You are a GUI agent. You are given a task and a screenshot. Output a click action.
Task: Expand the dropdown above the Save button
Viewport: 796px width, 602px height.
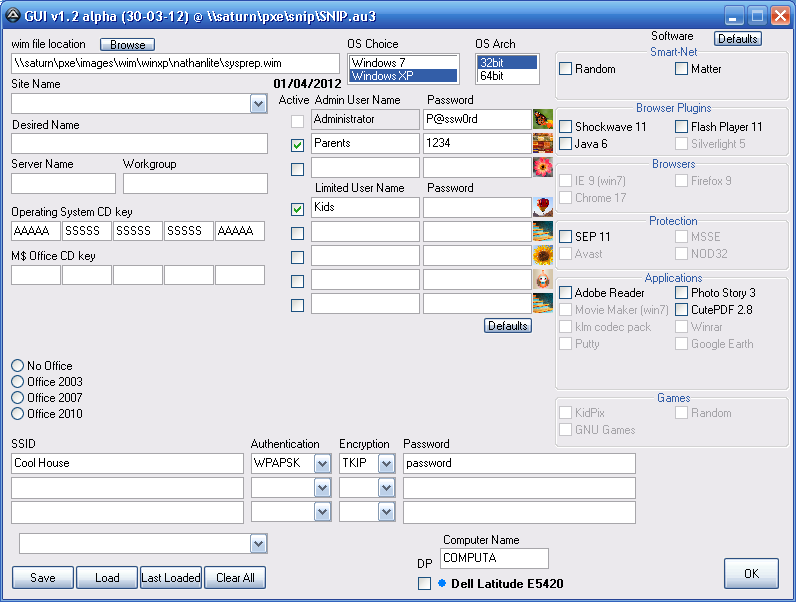point(258,544)
